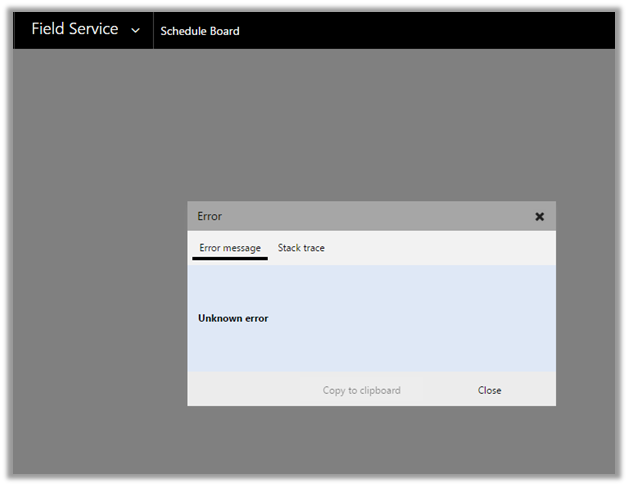The width and height of the screenshot is (628, 486).
Task: Expand the Field Service chevron dropdown
Action: (136, 31)
